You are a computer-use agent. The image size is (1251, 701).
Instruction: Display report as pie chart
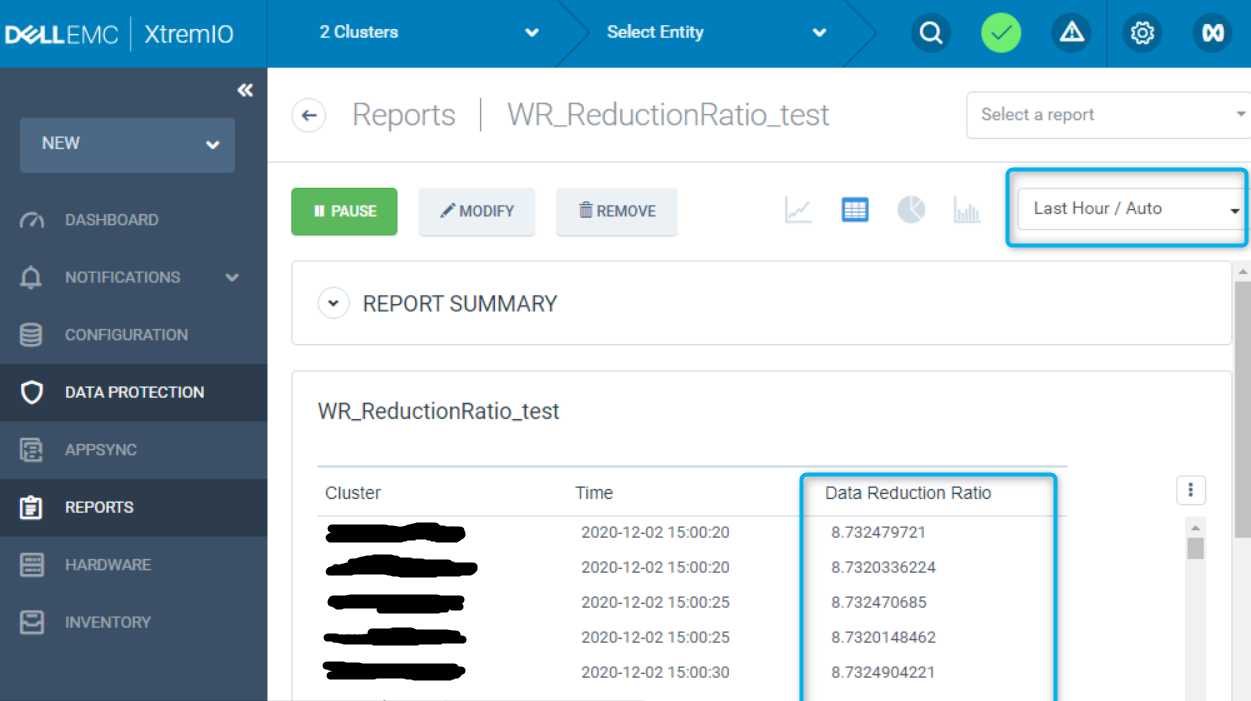coord(911,210)
